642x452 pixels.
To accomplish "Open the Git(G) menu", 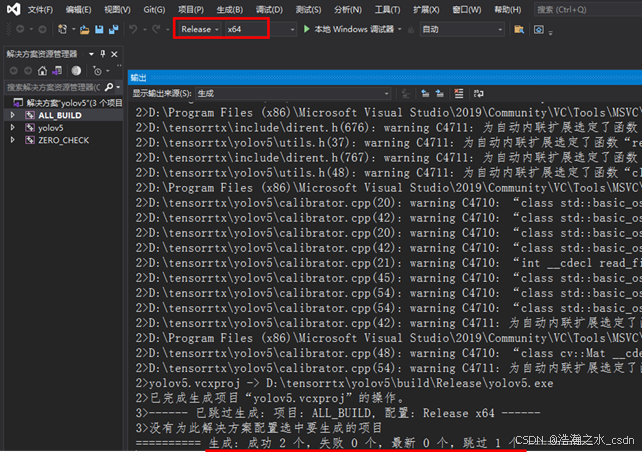I will click(154, 9).
